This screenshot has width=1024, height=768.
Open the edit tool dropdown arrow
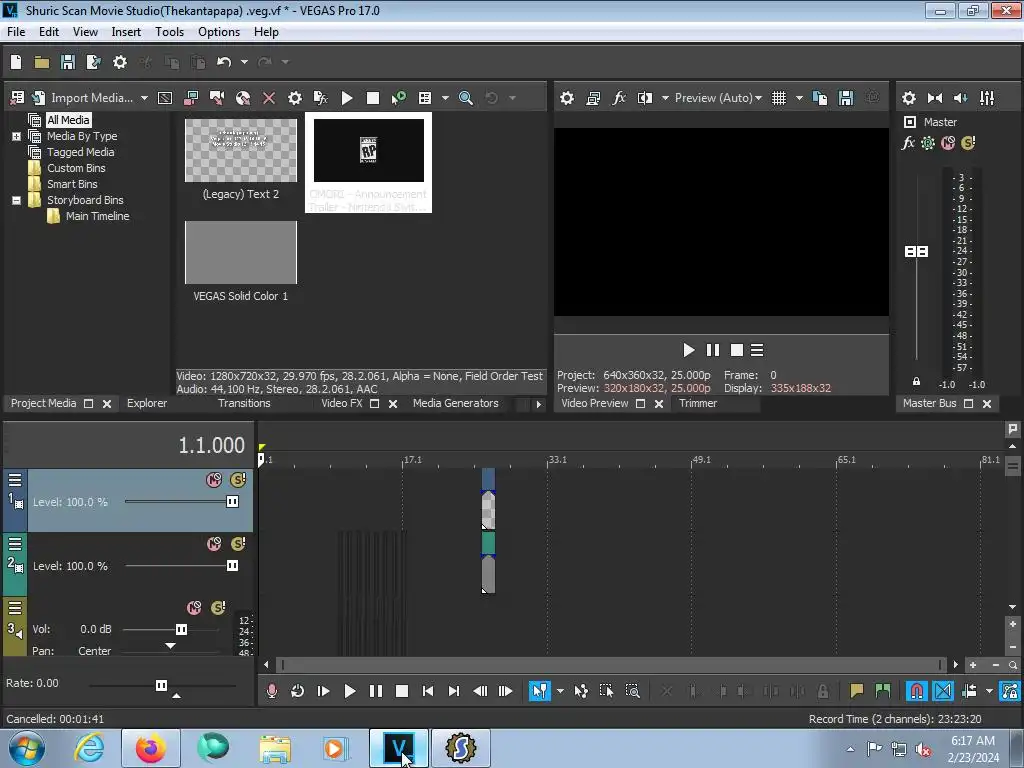(560, 691)
